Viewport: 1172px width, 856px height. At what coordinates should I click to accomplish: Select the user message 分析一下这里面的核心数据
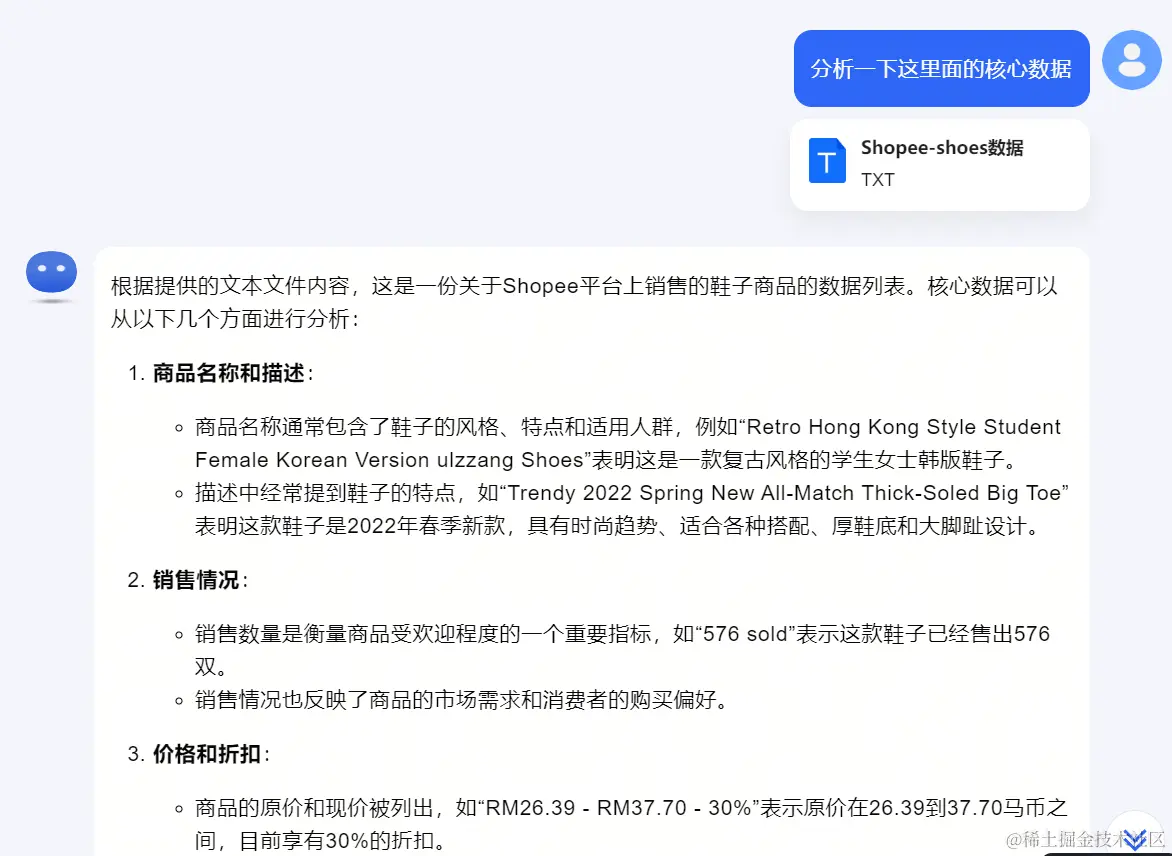click(941, 69)
